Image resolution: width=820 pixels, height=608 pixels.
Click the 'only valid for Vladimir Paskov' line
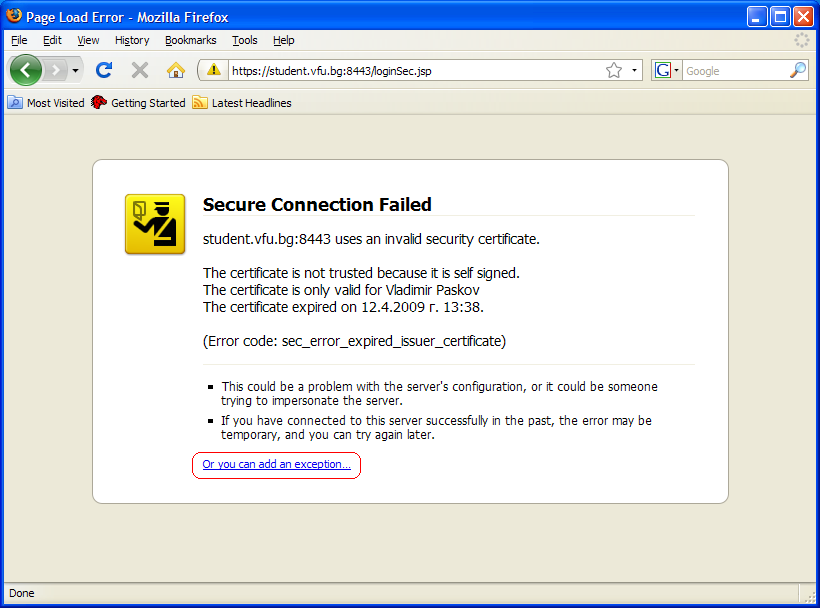pos(341,290)
